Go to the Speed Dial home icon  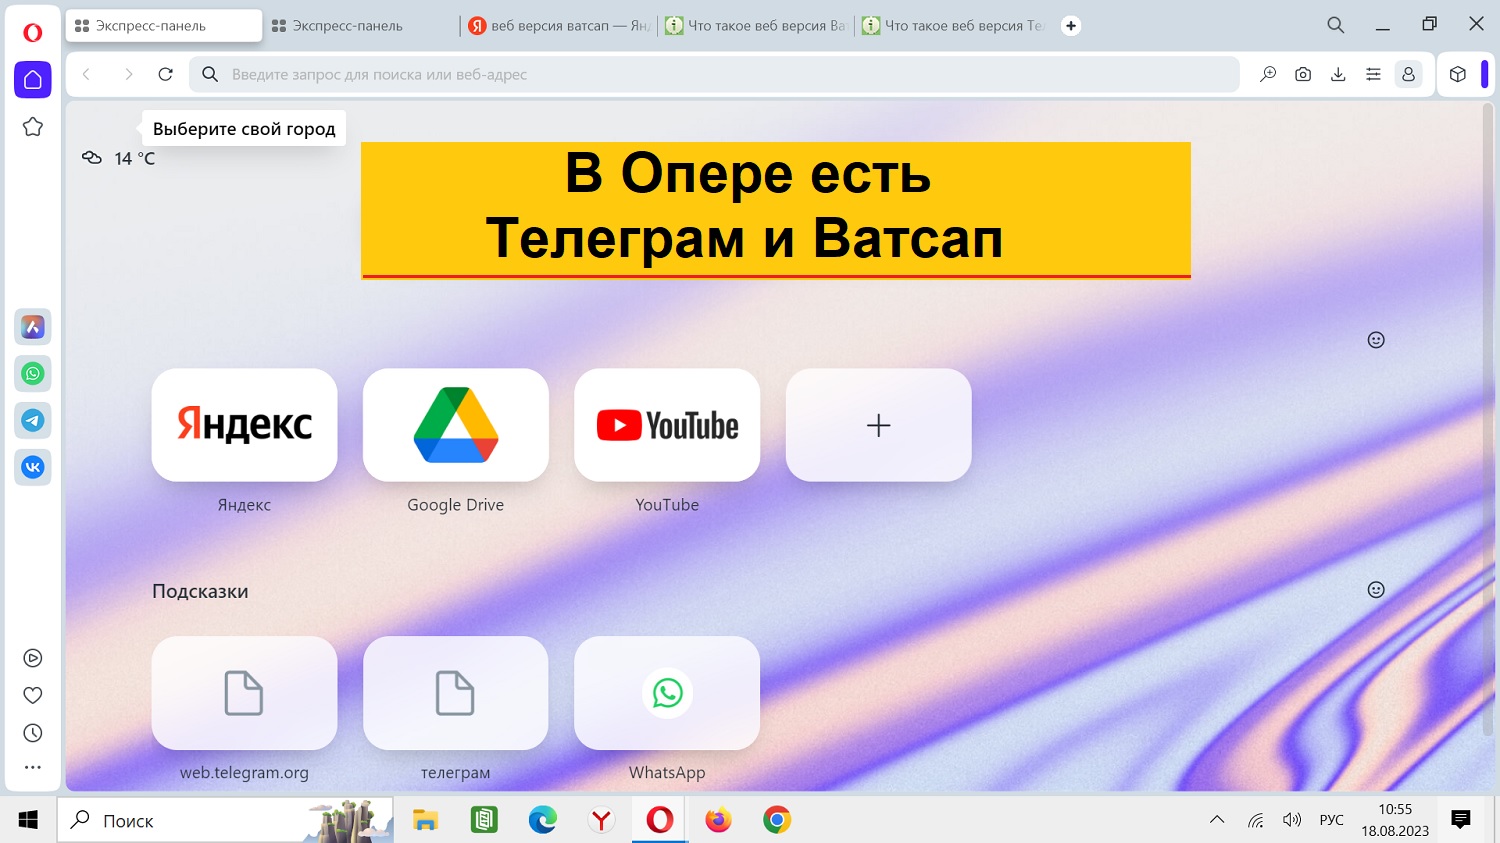click(x=33, y=79)
